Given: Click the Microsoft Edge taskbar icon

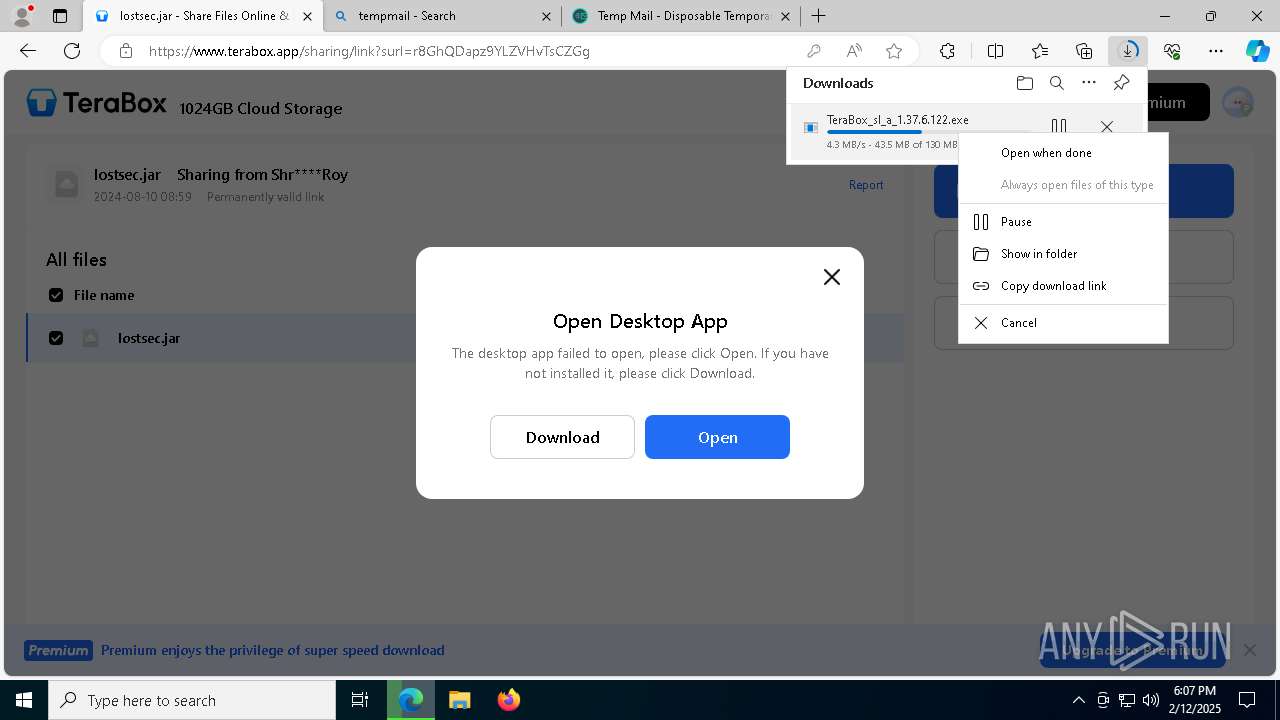Looking at the screenshot, I should pyautogui.click(x=411, y=700).
